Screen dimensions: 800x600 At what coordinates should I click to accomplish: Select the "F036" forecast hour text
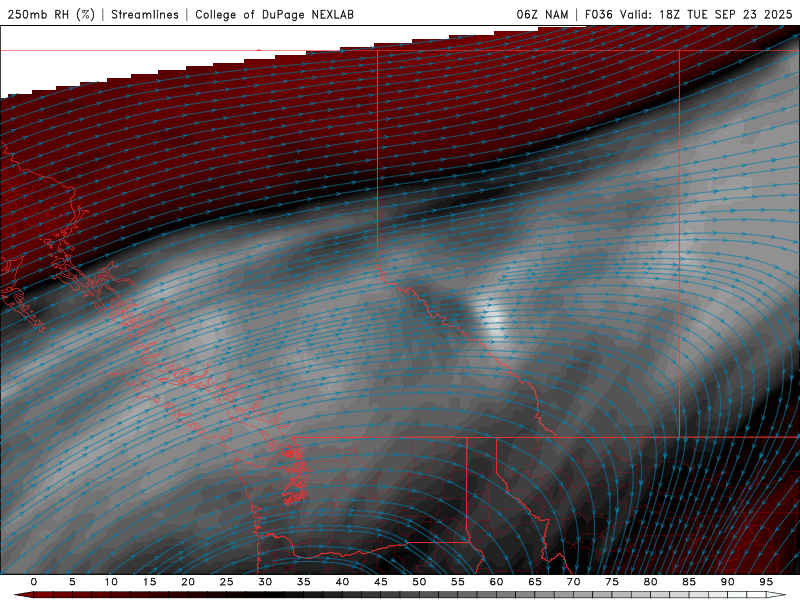coord(598,14)
